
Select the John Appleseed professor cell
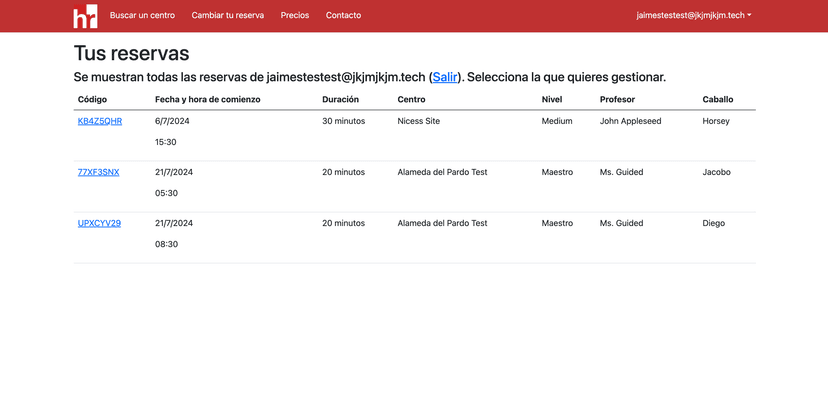(x=630, y=121)
